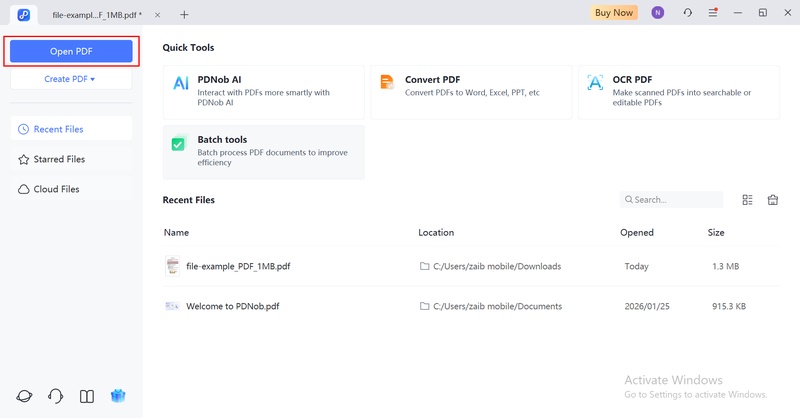Click the purple N profile avatar

[x=657, y=13]
